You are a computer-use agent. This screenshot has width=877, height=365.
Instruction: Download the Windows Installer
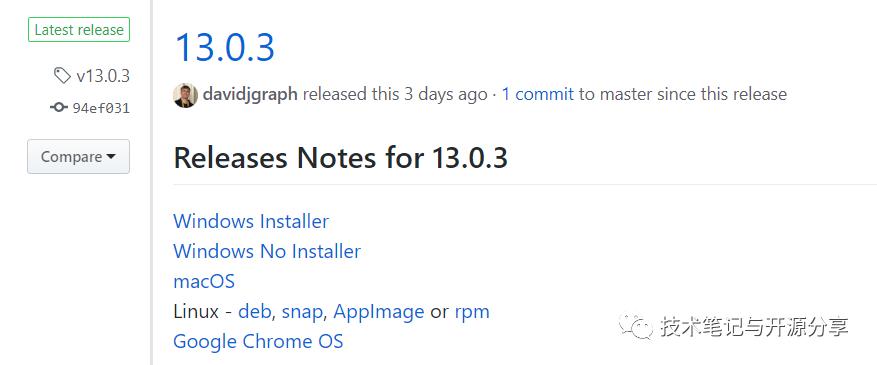pyautogui.click(x=251, y=221)
